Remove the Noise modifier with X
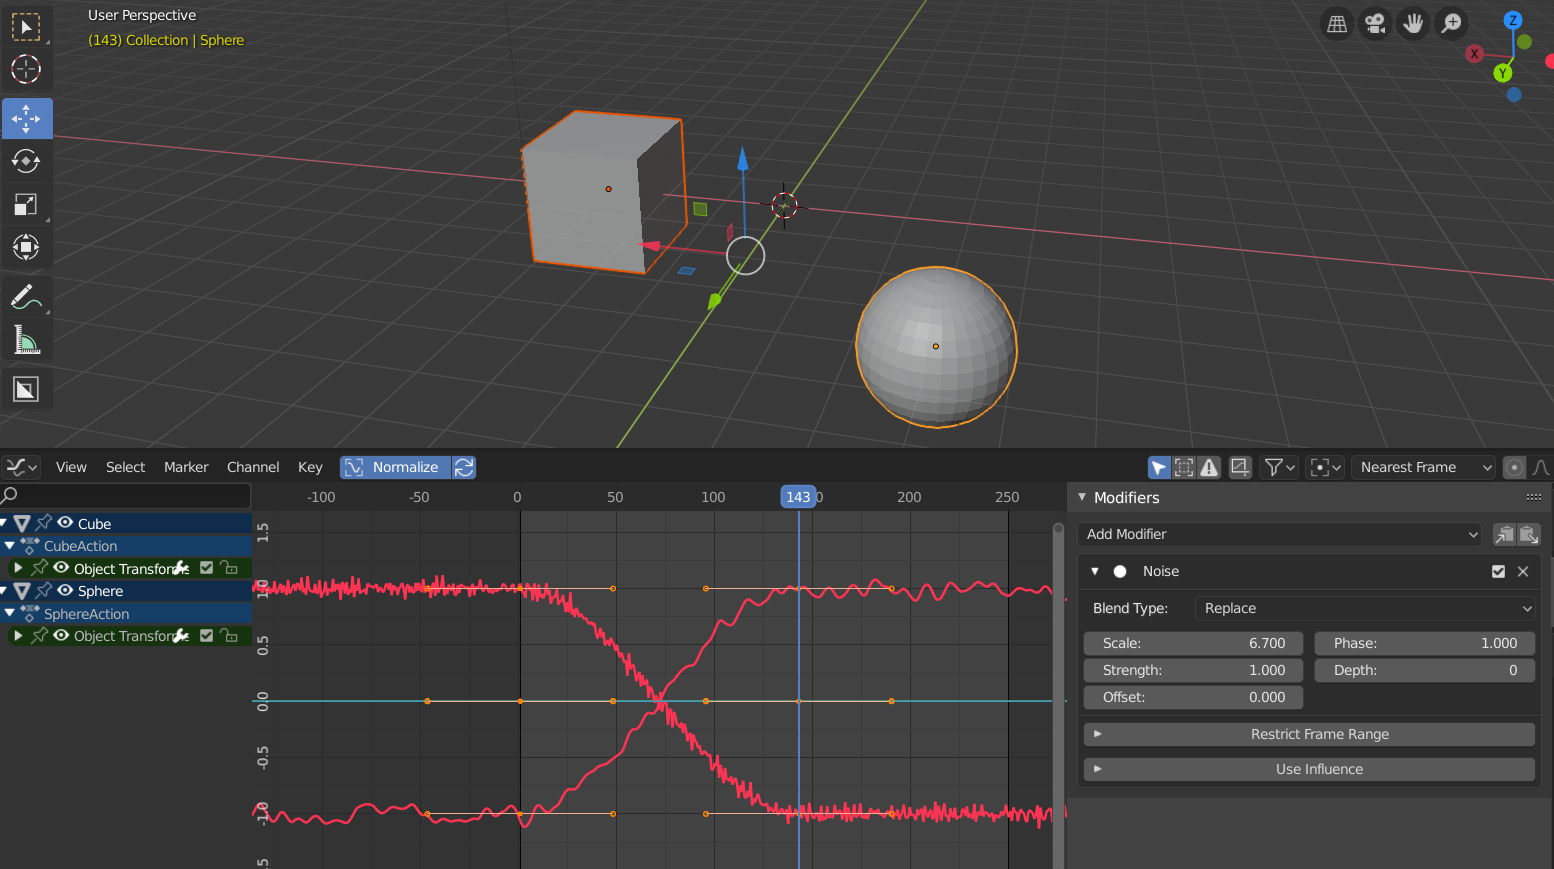 click(1523, 571)
